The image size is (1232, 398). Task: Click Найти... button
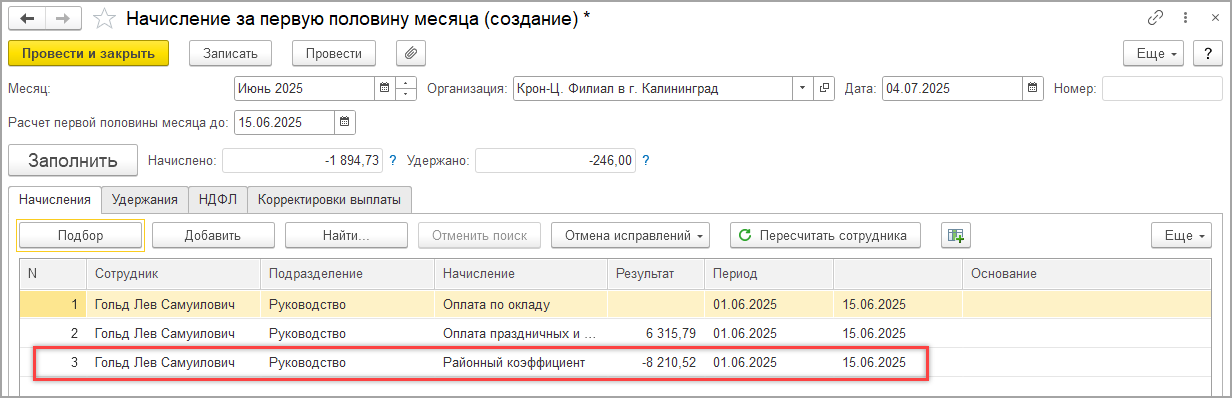click(346, 236)
